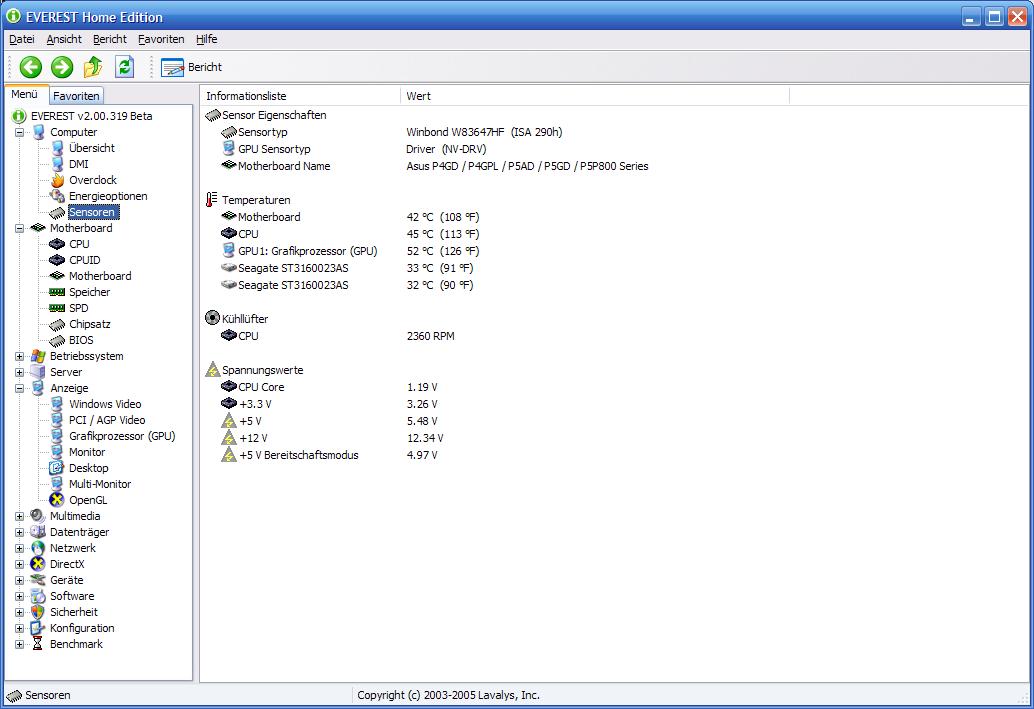
Task: Expand the Geräte node
Action: (x=20, y=580)
